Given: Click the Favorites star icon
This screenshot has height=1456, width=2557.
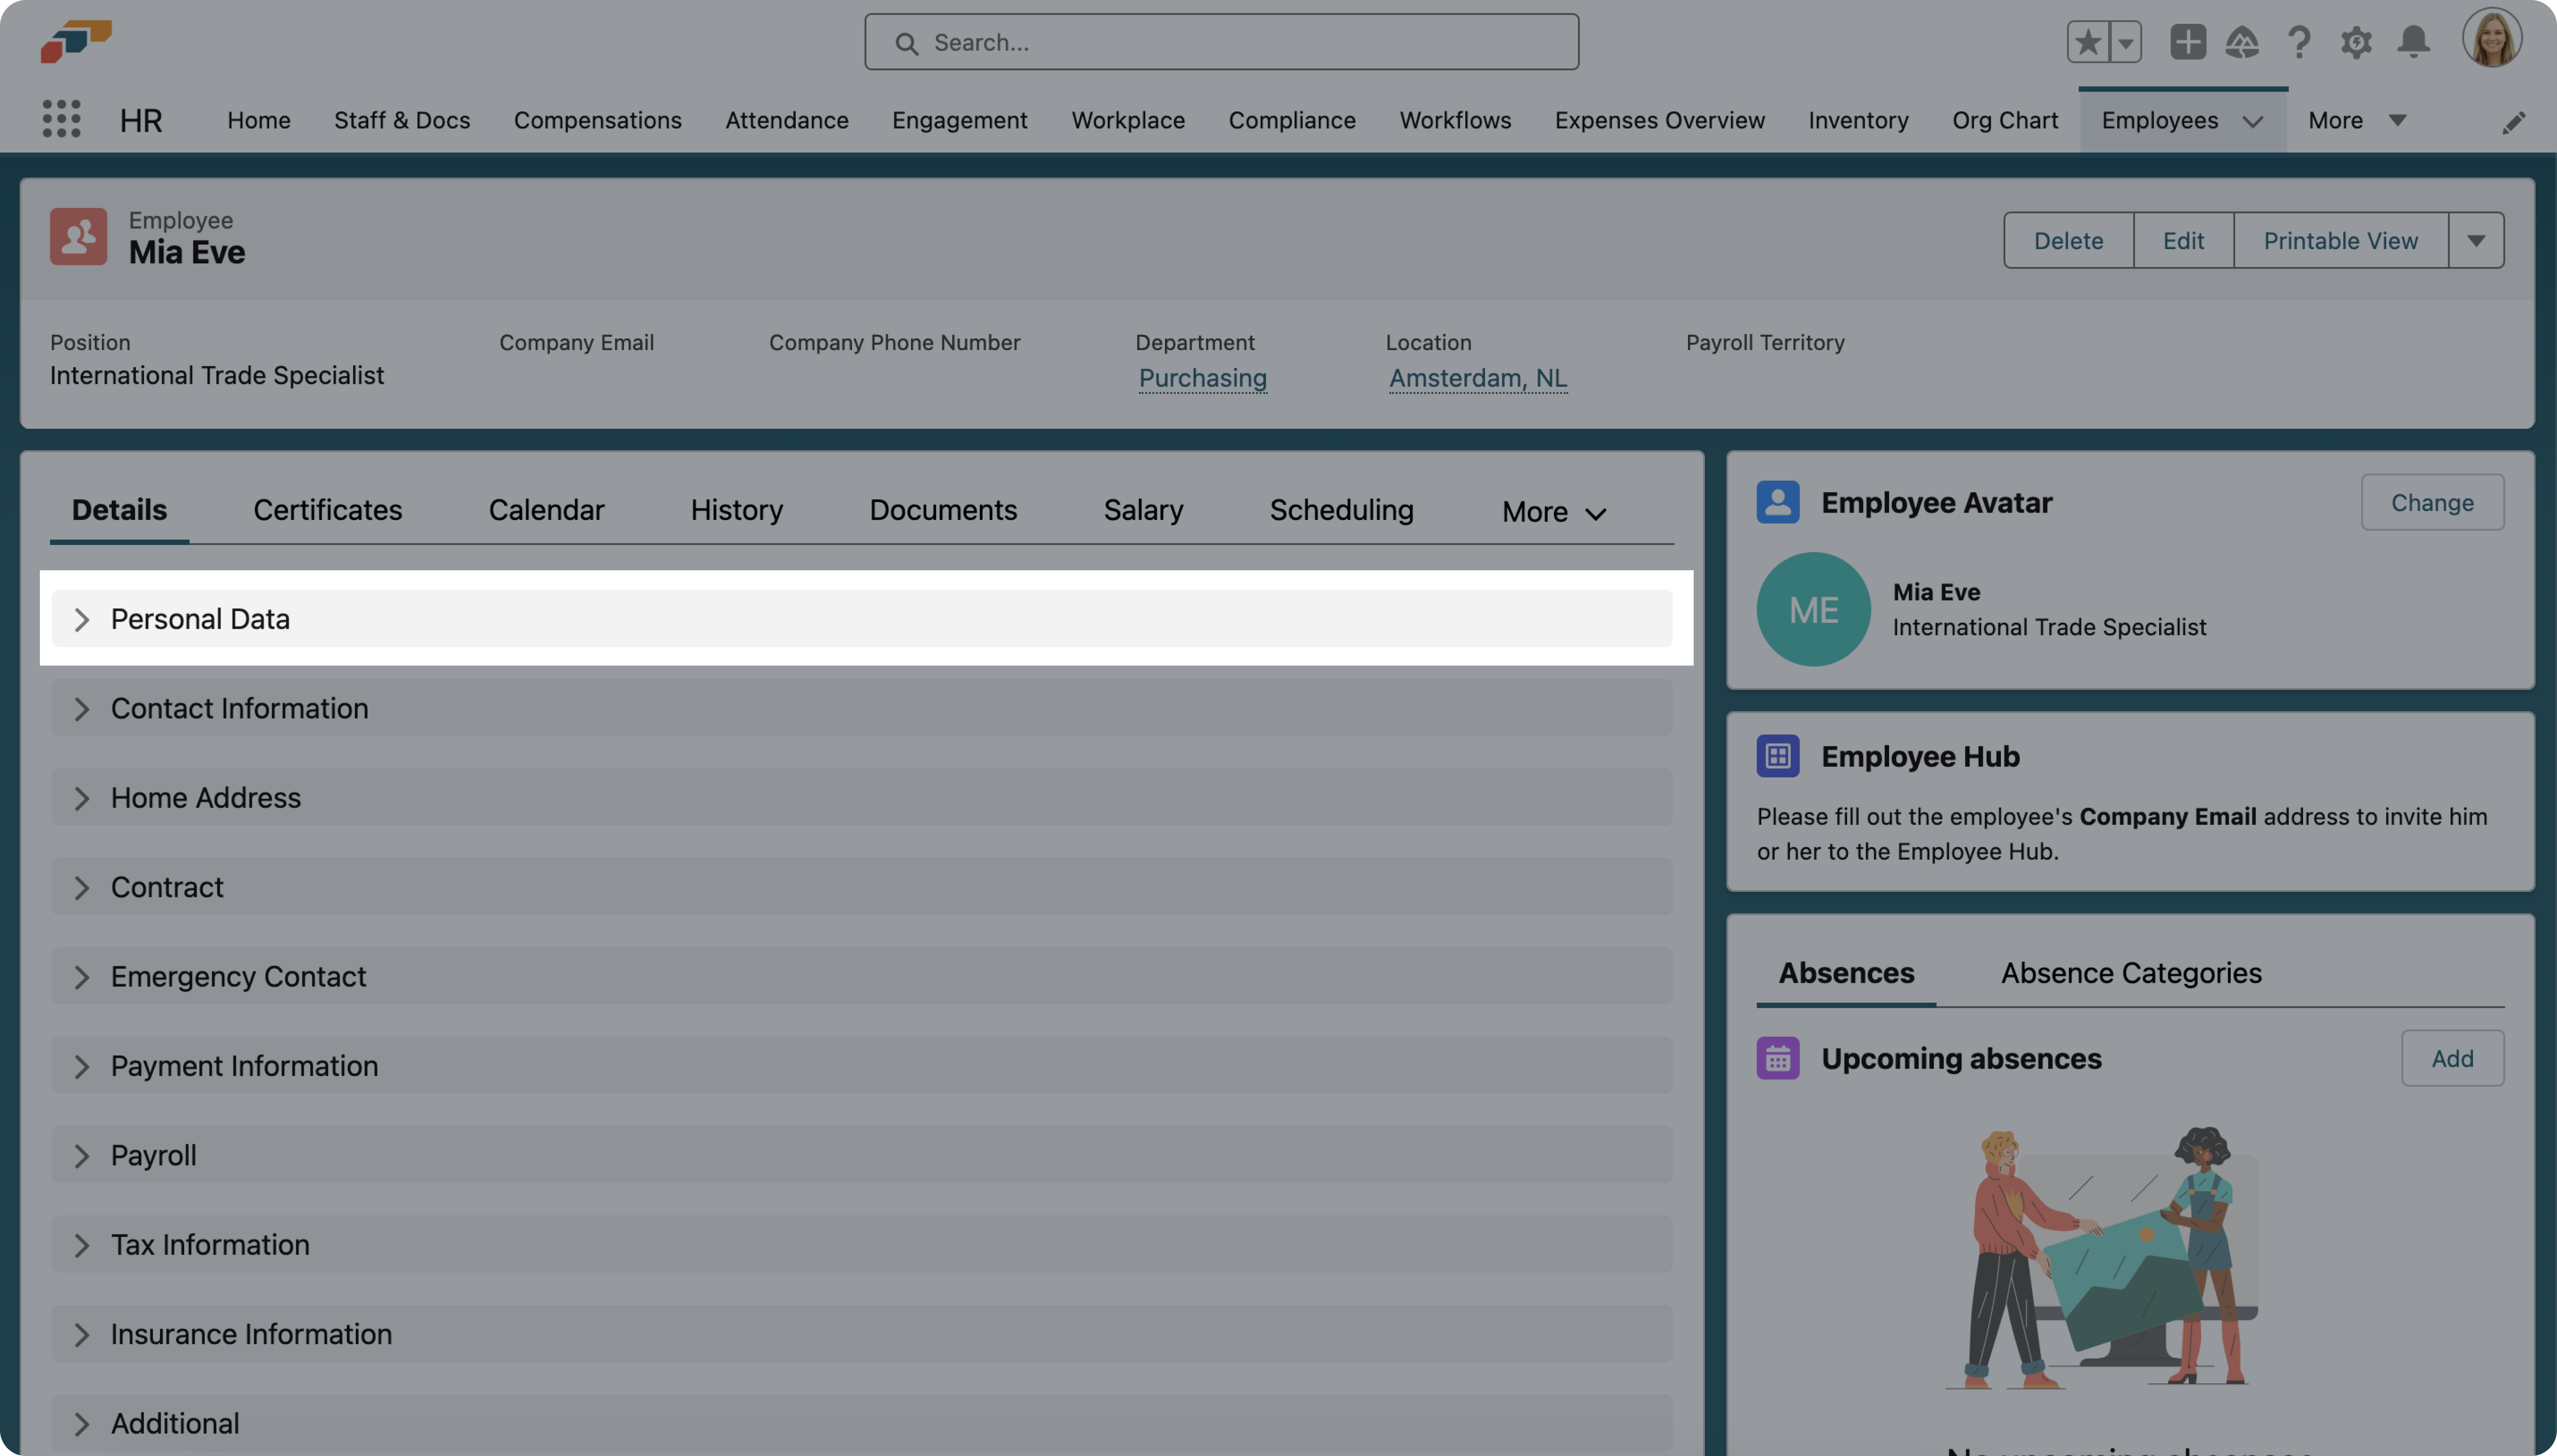Looking at the screenshot, I should 2088,42.
